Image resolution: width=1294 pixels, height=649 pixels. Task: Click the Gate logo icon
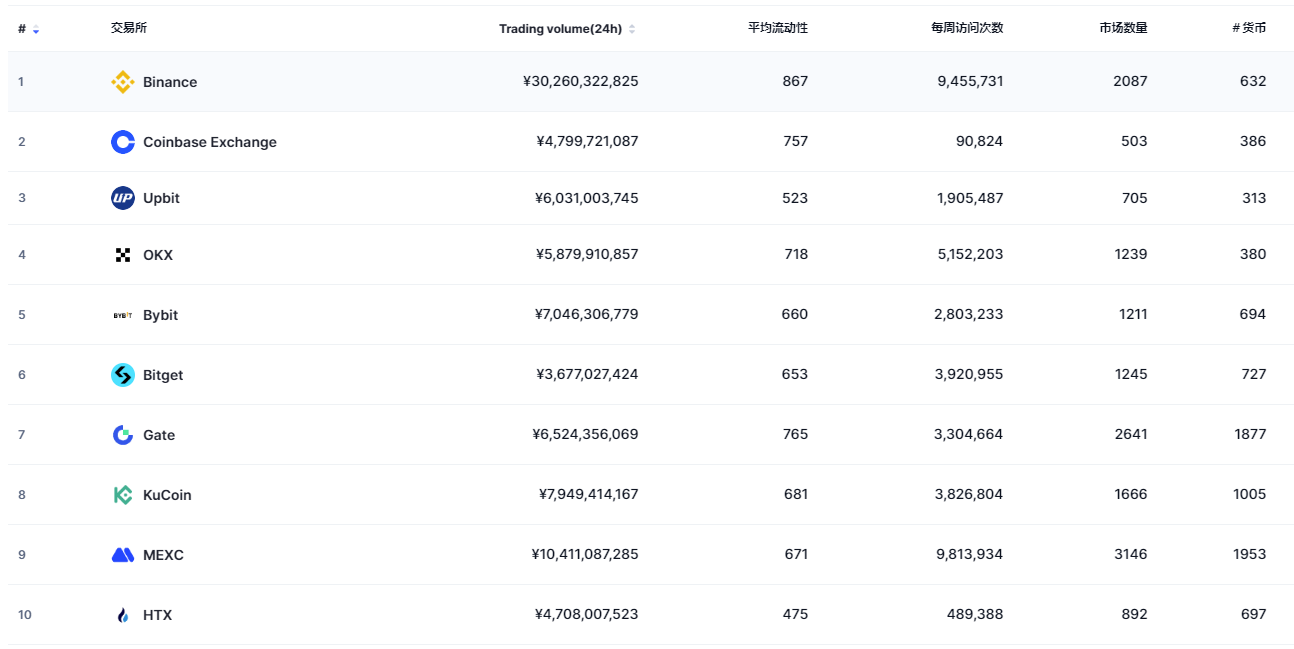(123, 435)
